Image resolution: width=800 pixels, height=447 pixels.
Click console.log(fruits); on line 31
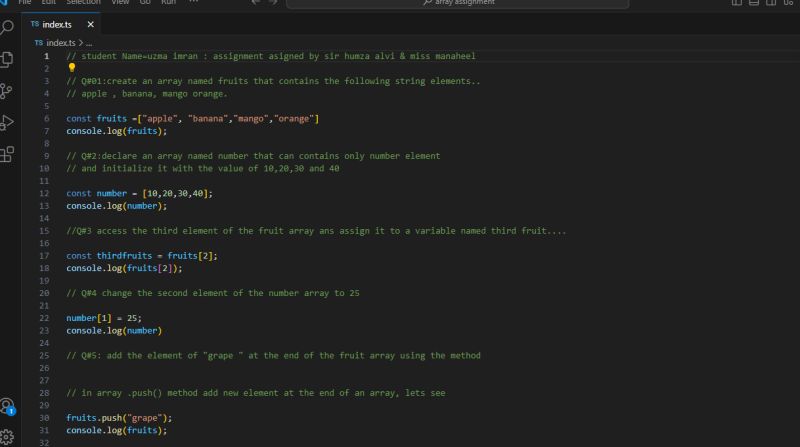(116, 430)
